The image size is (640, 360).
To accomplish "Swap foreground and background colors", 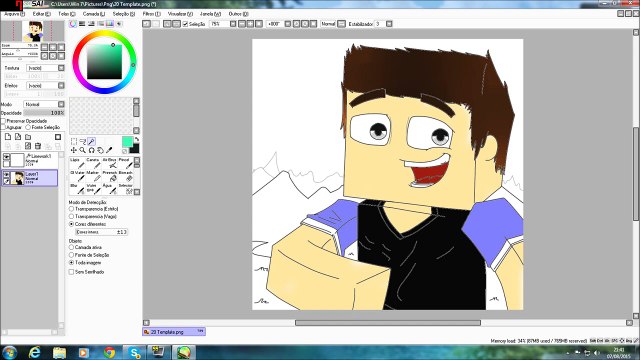I will tap(136, 140).
